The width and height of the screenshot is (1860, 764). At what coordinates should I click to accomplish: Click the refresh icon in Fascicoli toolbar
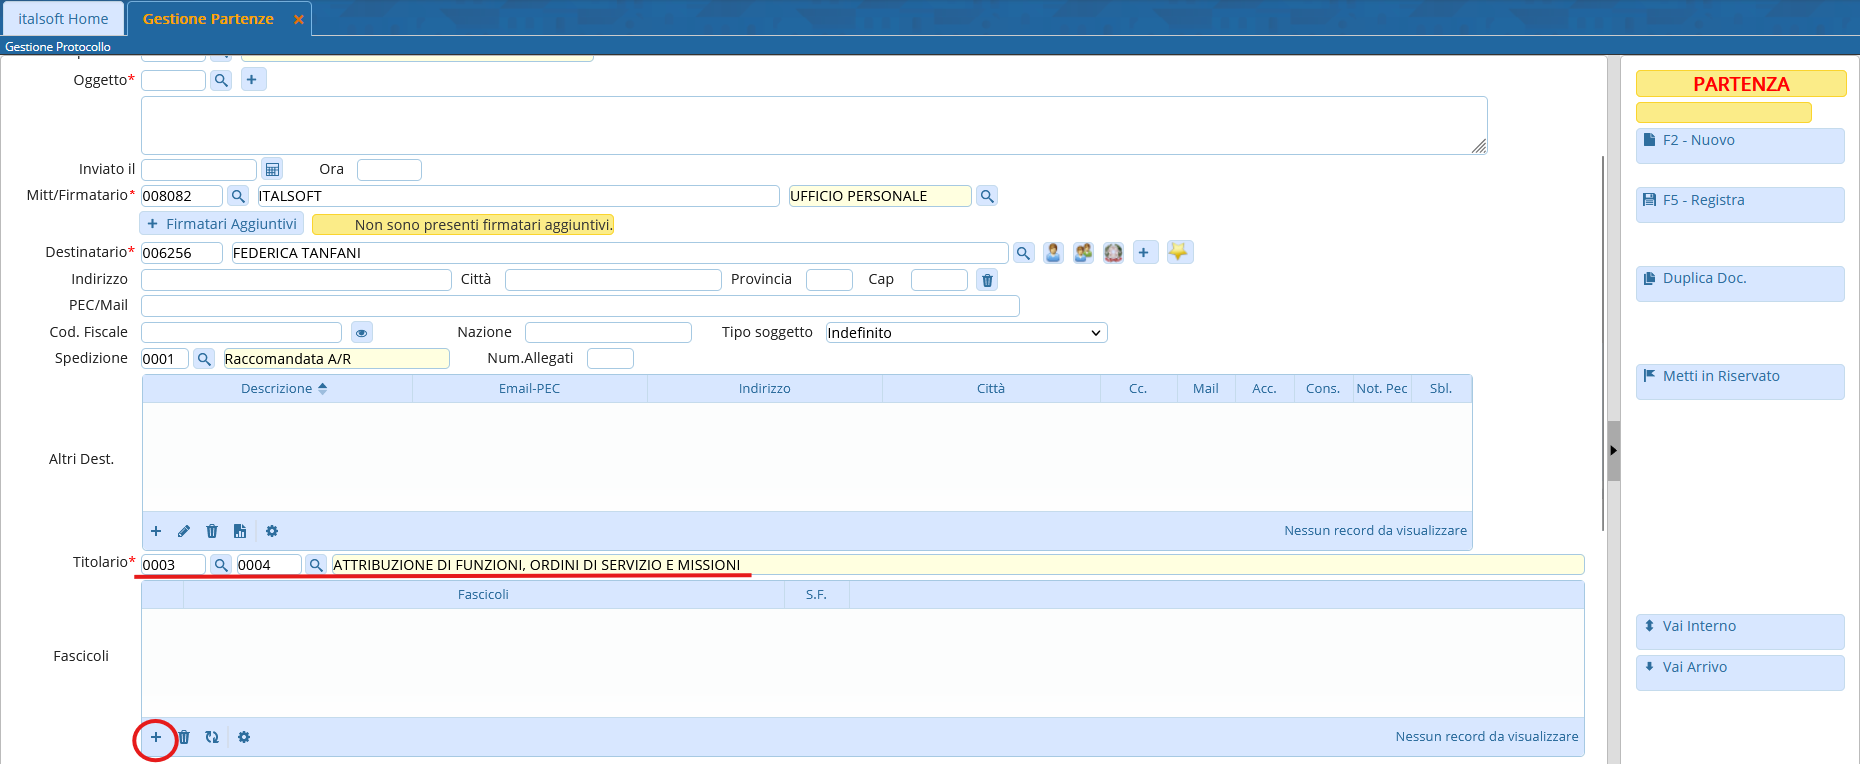pos(212,738)
